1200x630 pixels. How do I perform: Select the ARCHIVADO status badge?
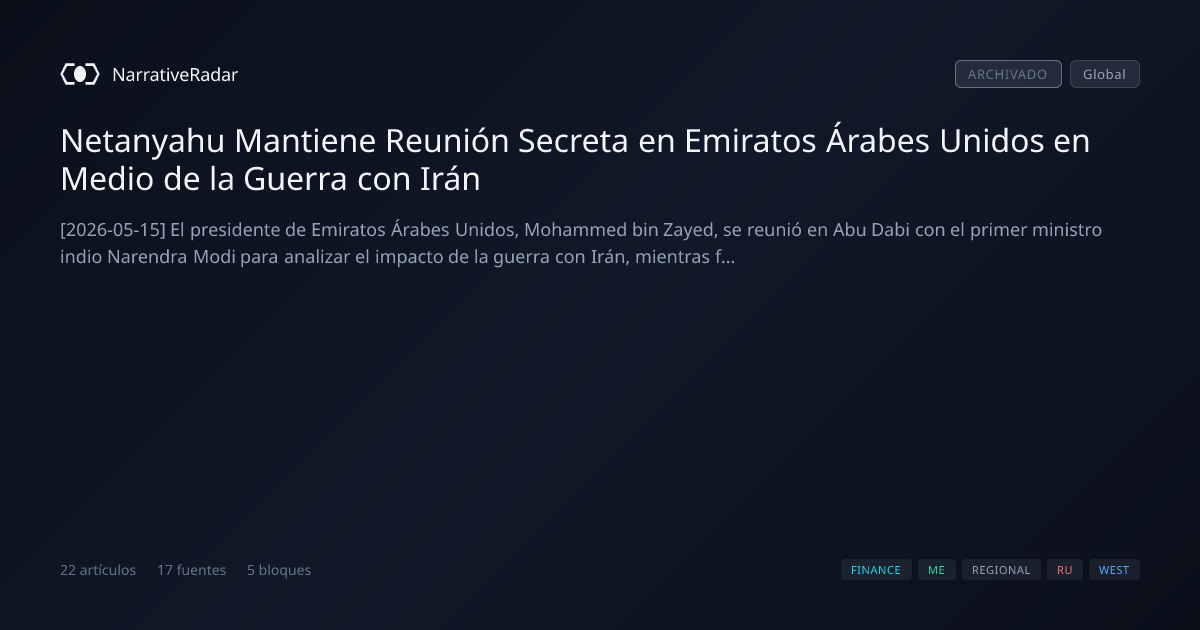1008,74
